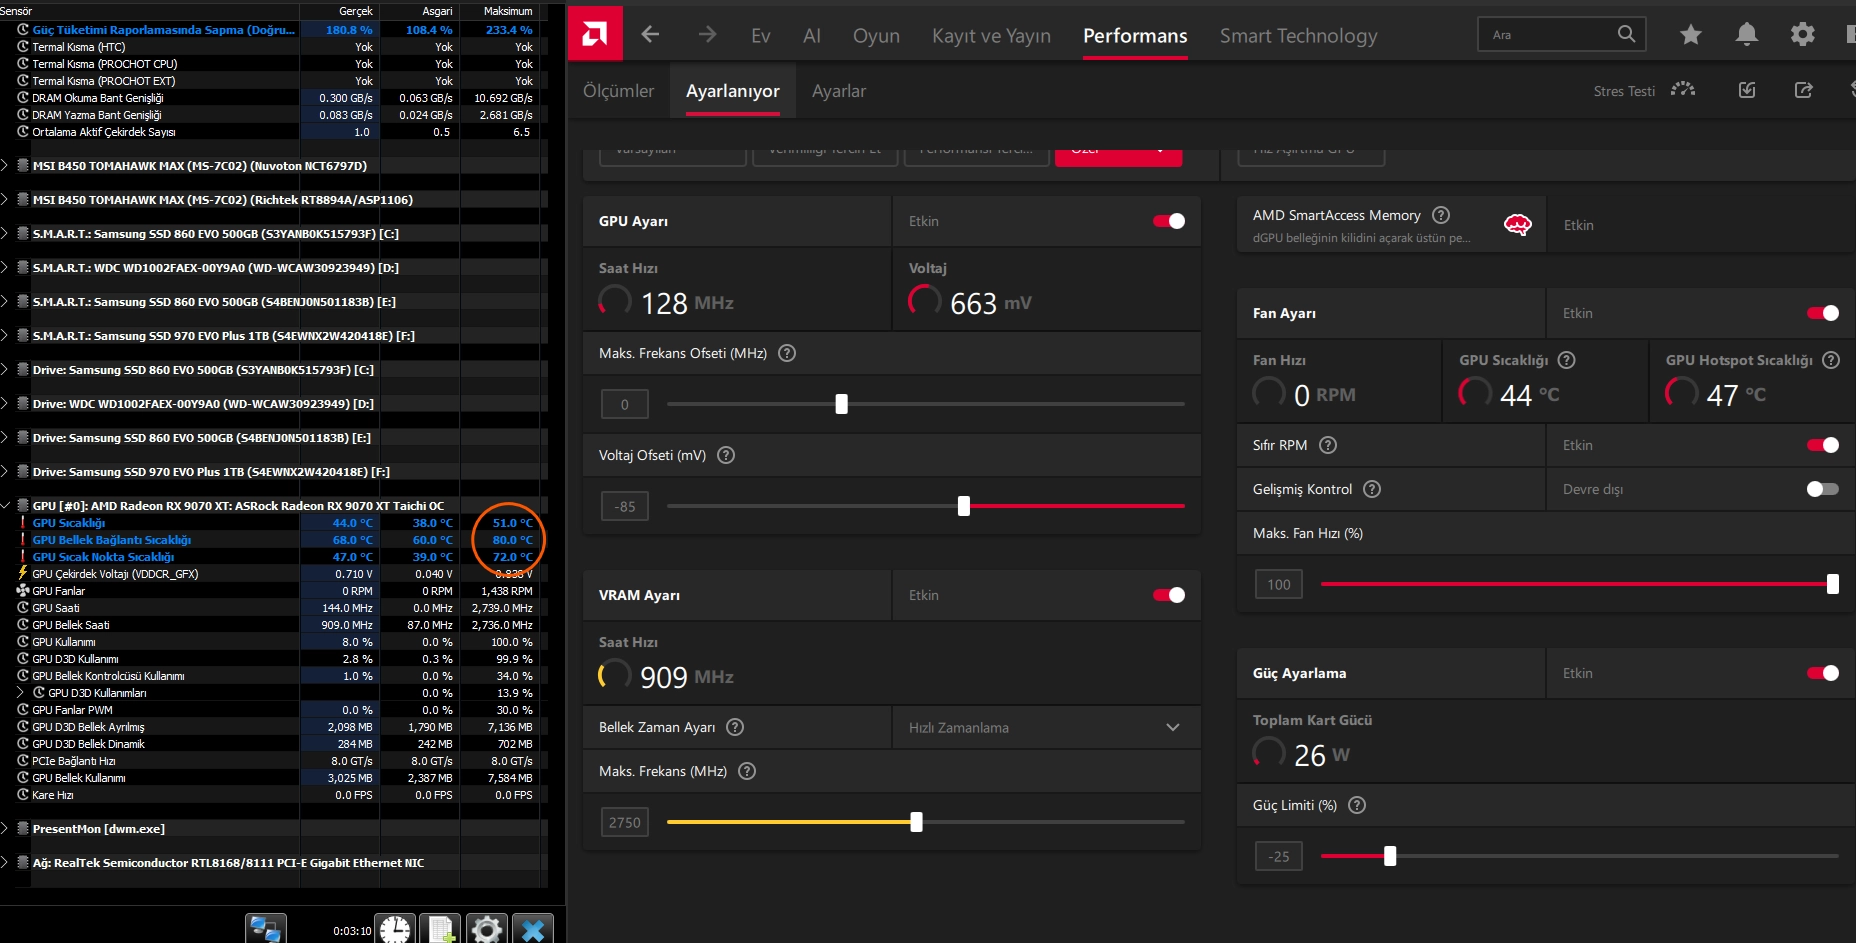Enable the Gelişmiş Kontrol toggle
This screenshot has width=1856, height=943.
coord(1823,489)
